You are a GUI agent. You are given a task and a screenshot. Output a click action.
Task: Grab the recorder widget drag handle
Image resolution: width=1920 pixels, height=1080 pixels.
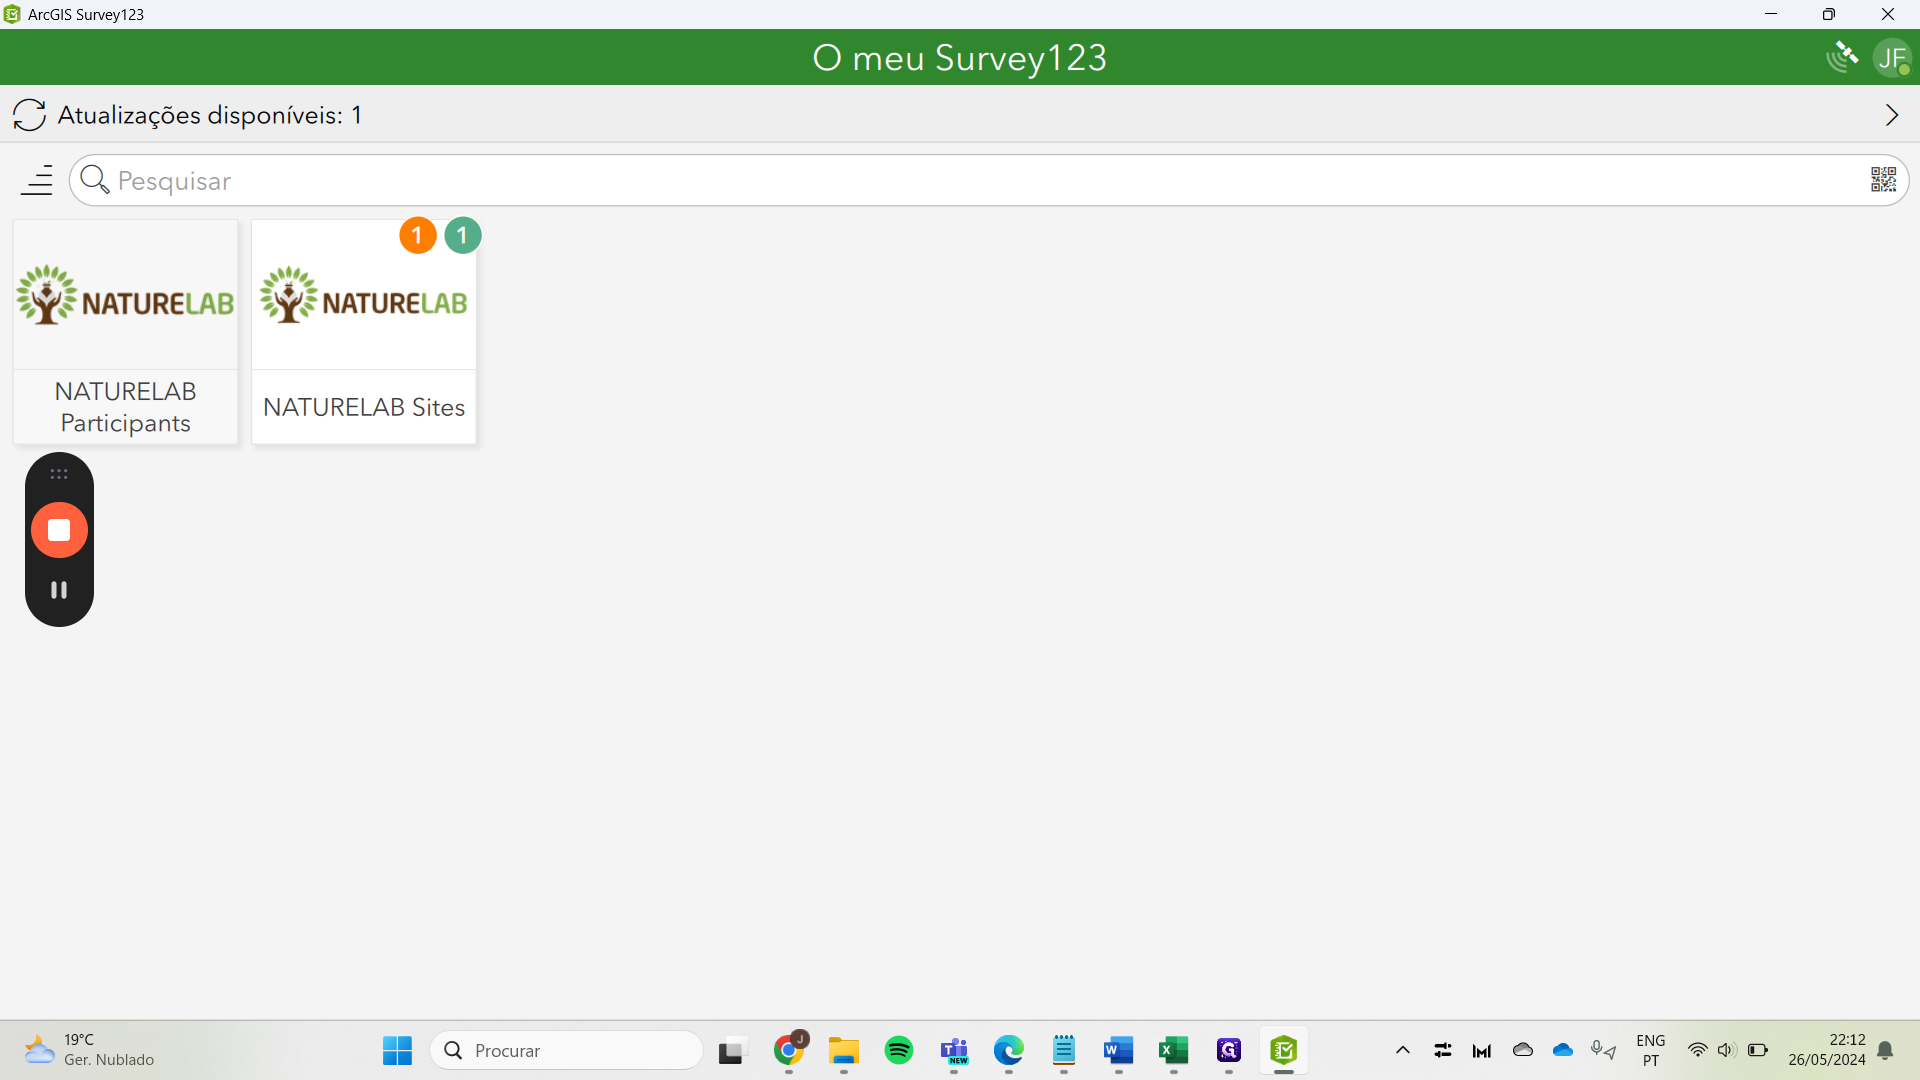[x=59, y=474]
